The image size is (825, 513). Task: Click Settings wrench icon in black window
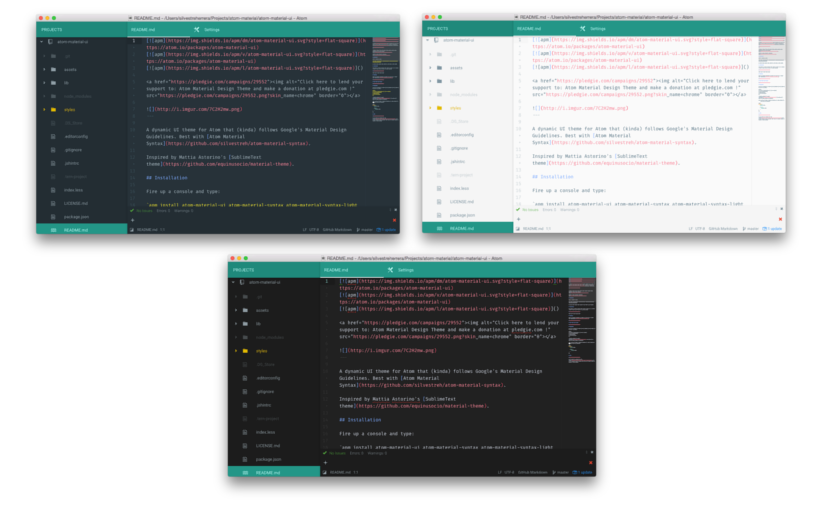390,270
